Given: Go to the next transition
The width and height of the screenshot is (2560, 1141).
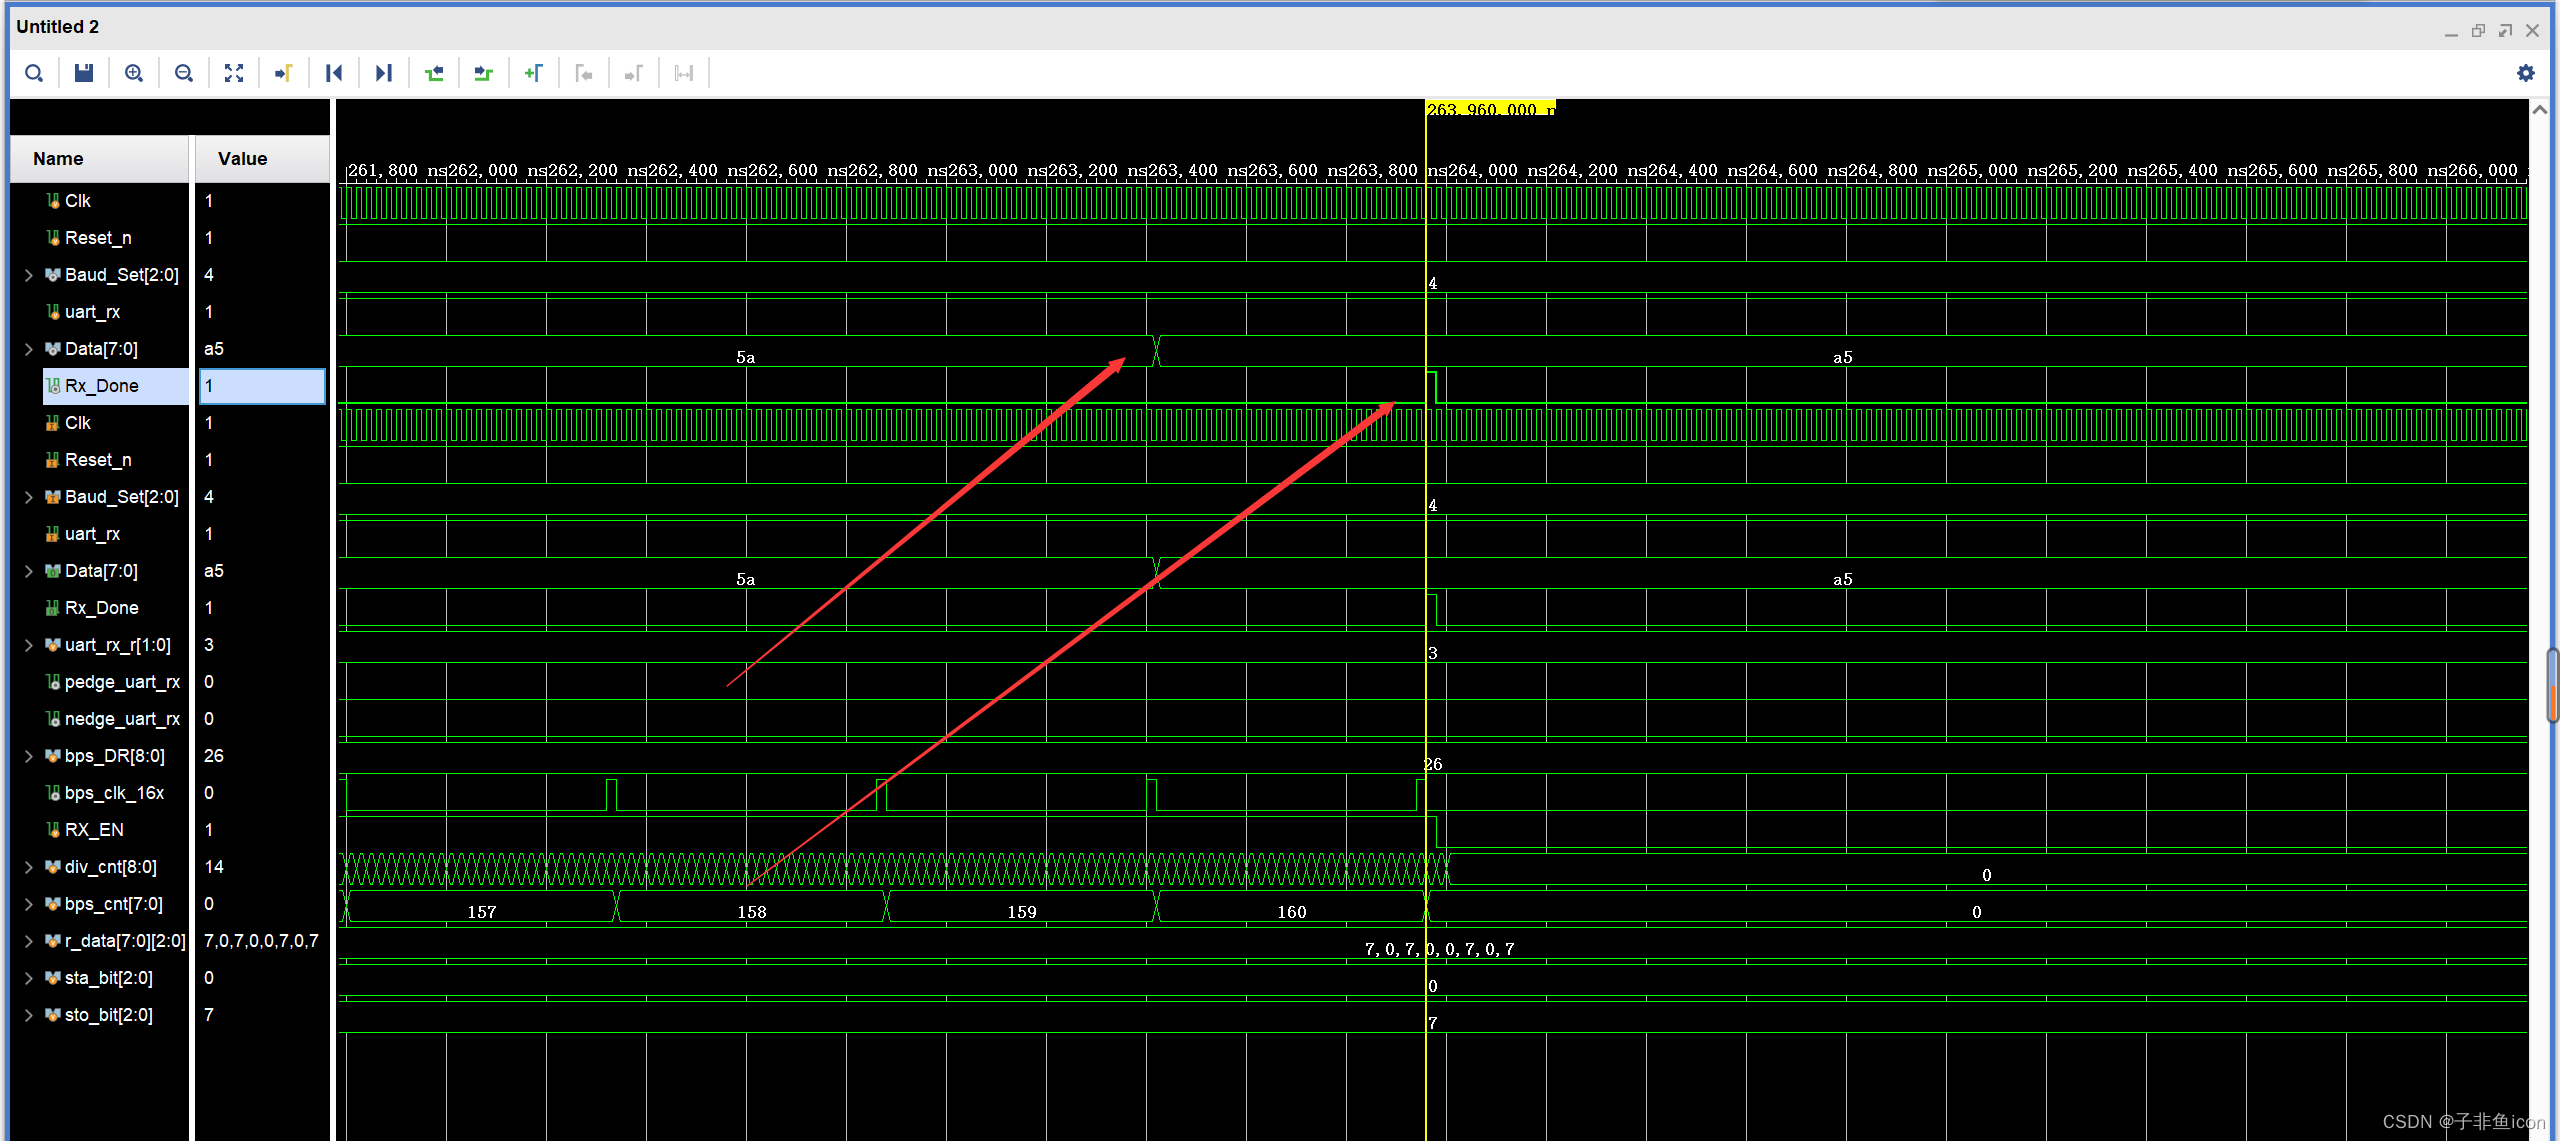Looking at the screenshot, I should point(484,73).
